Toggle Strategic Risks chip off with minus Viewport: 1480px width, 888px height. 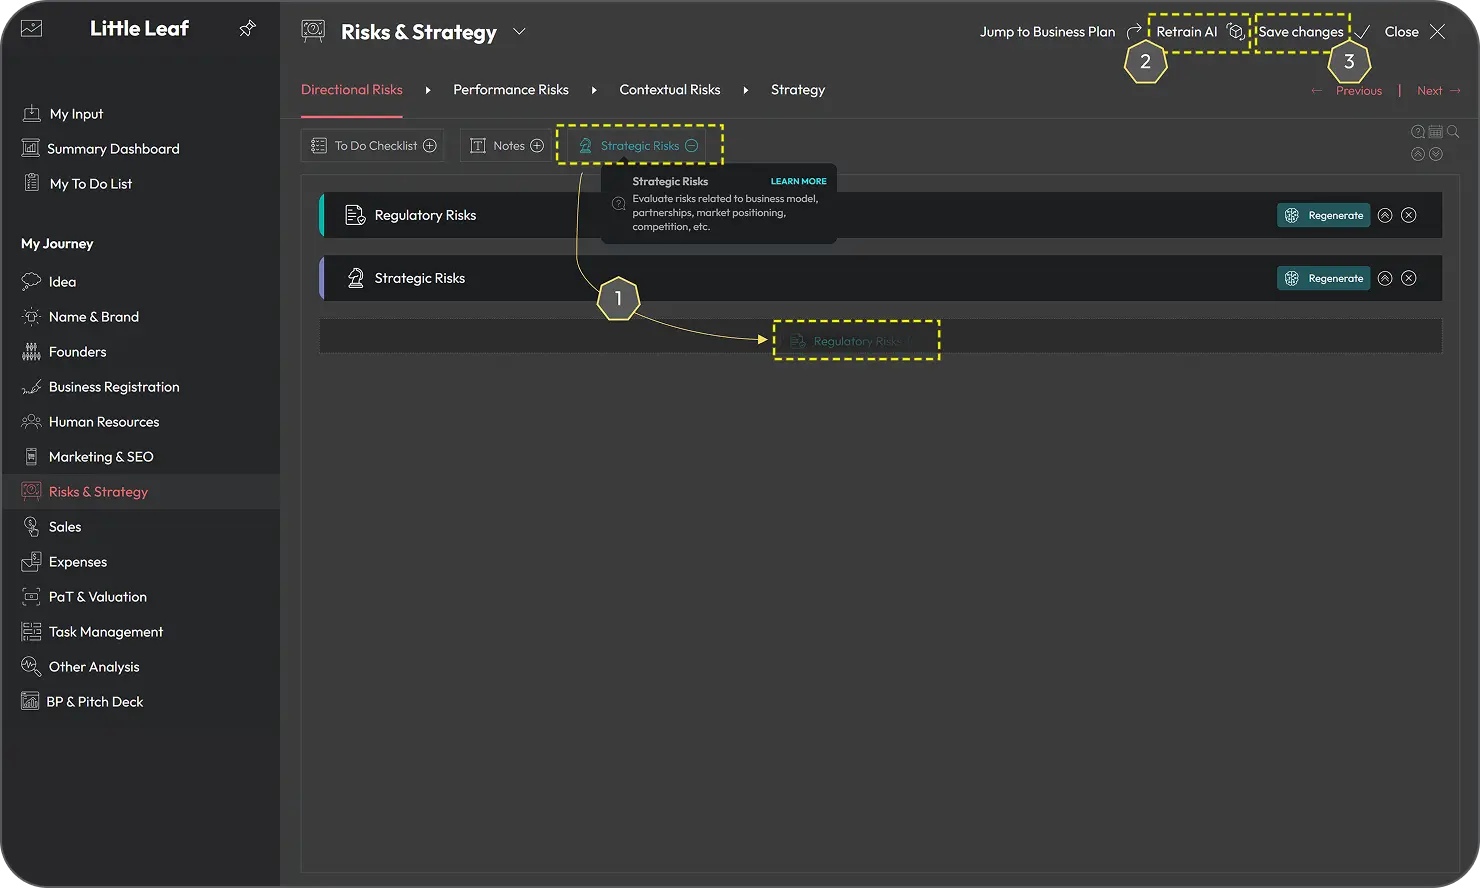pyautogui.click(x=691, y=146)
